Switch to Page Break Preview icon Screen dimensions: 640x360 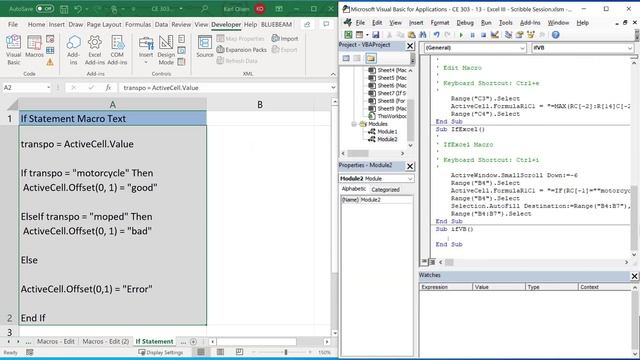coord(240,352)
